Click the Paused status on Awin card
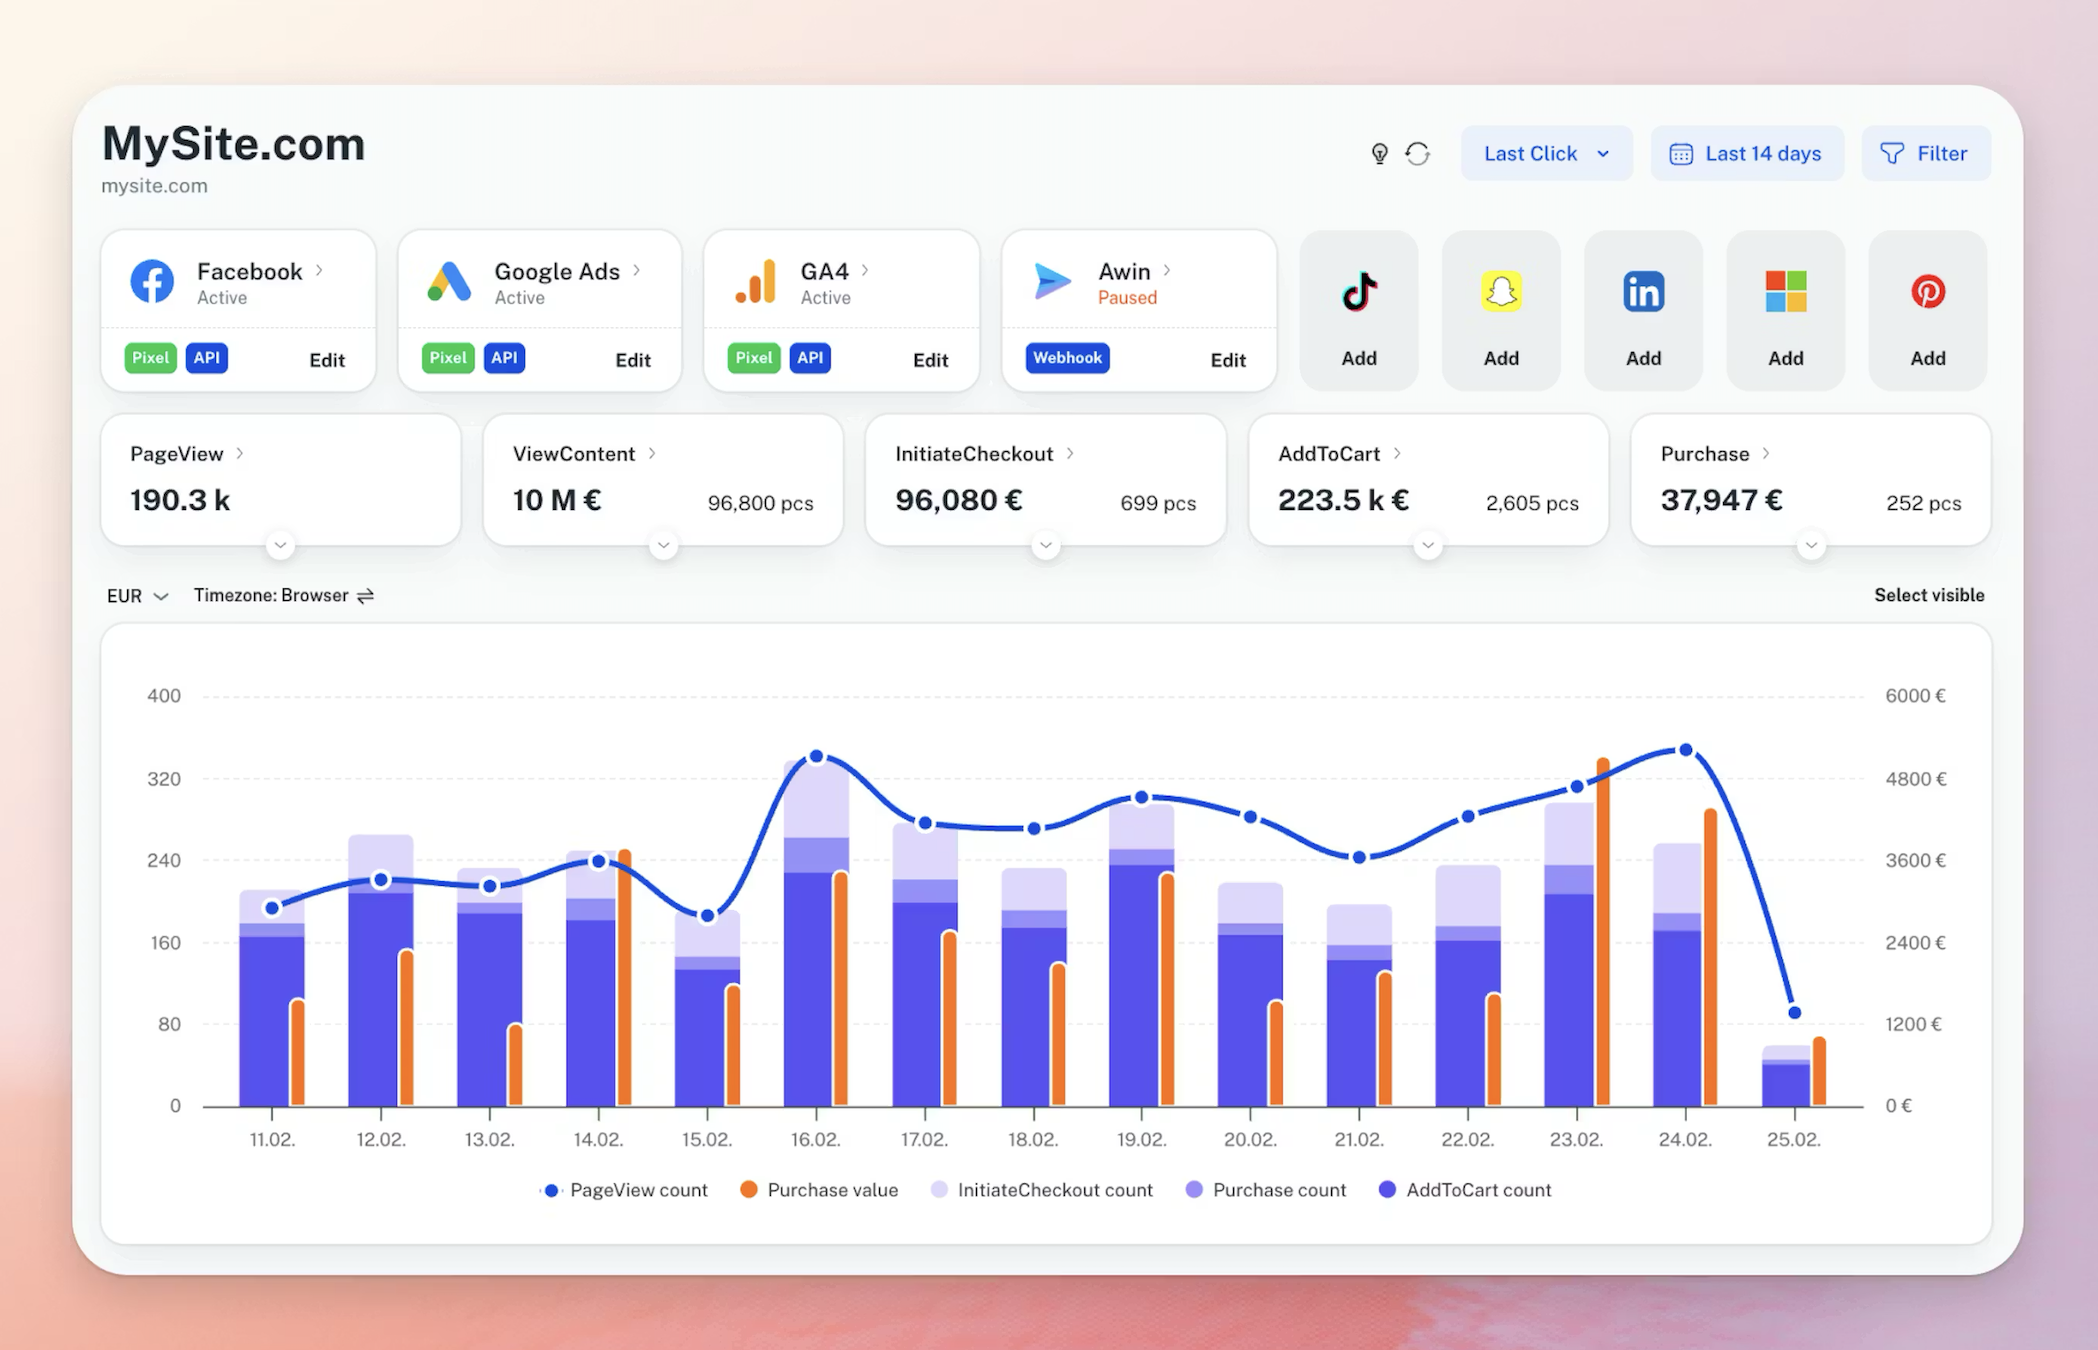Screen dimensions: 2098x1350 coord(1127,298)
